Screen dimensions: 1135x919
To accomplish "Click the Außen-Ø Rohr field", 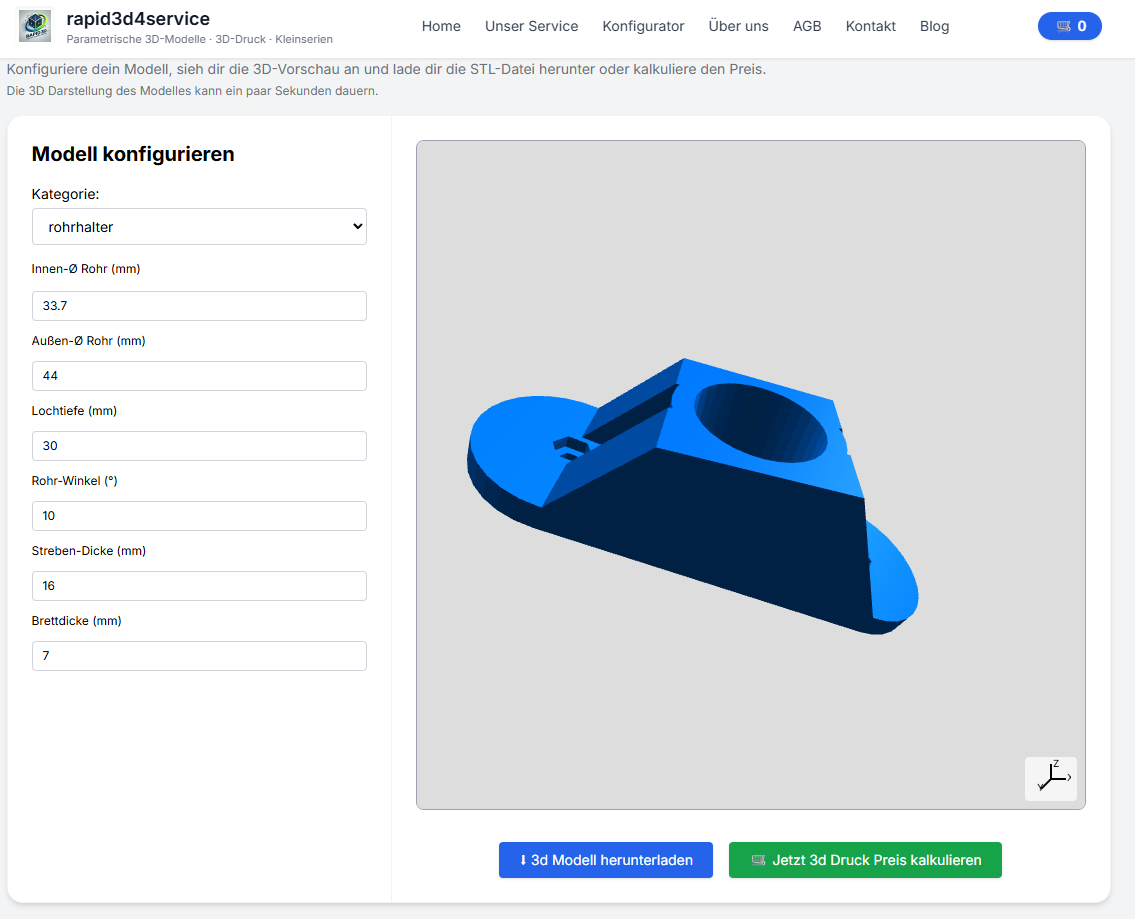I will tap(199, 376).
